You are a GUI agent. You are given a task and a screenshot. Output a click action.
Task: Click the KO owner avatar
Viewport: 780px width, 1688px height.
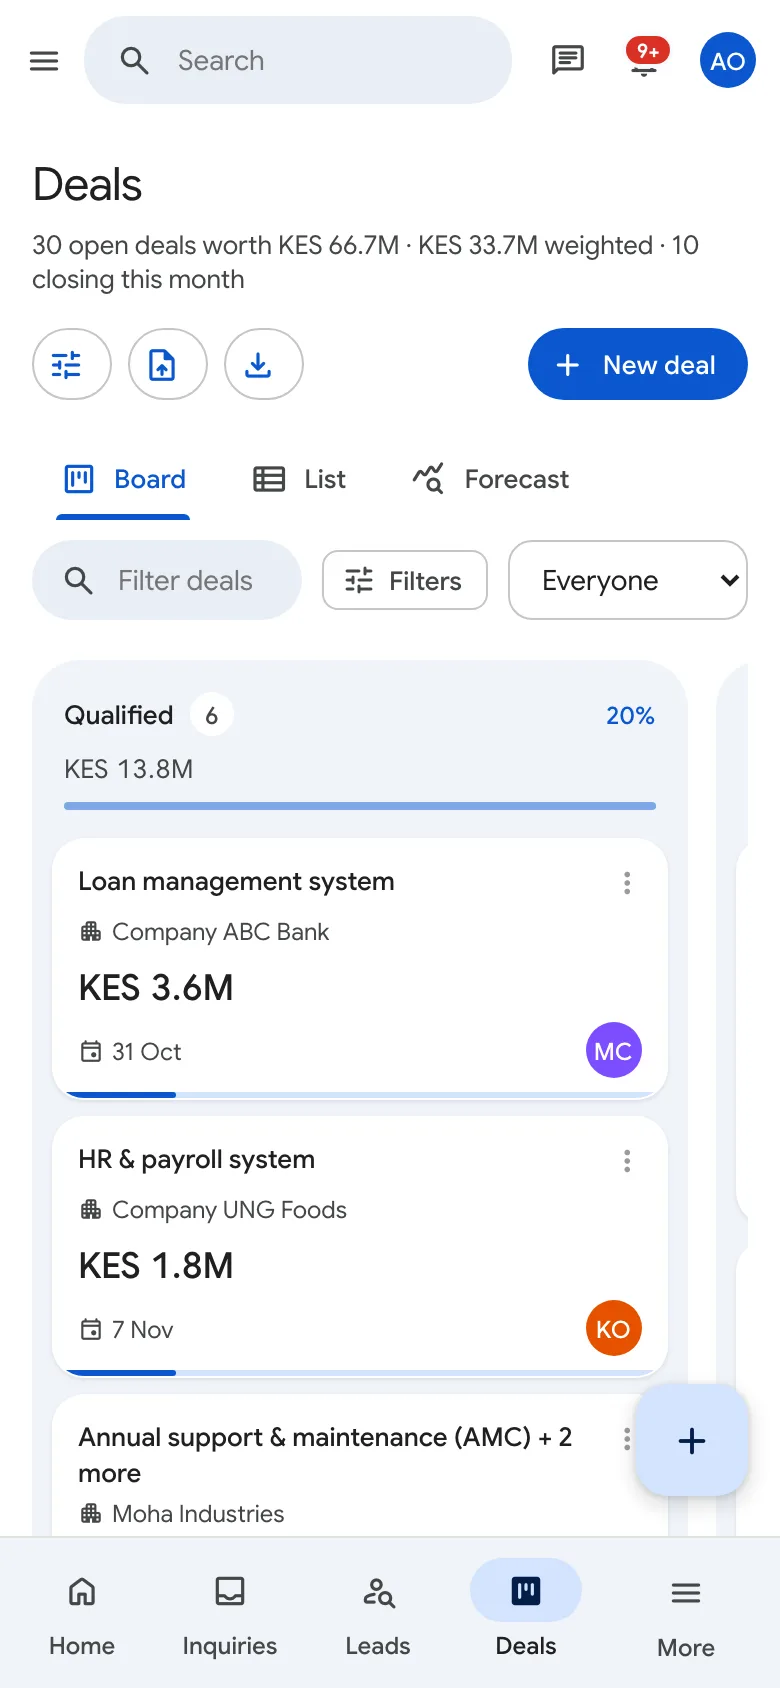pos(614,1328)
